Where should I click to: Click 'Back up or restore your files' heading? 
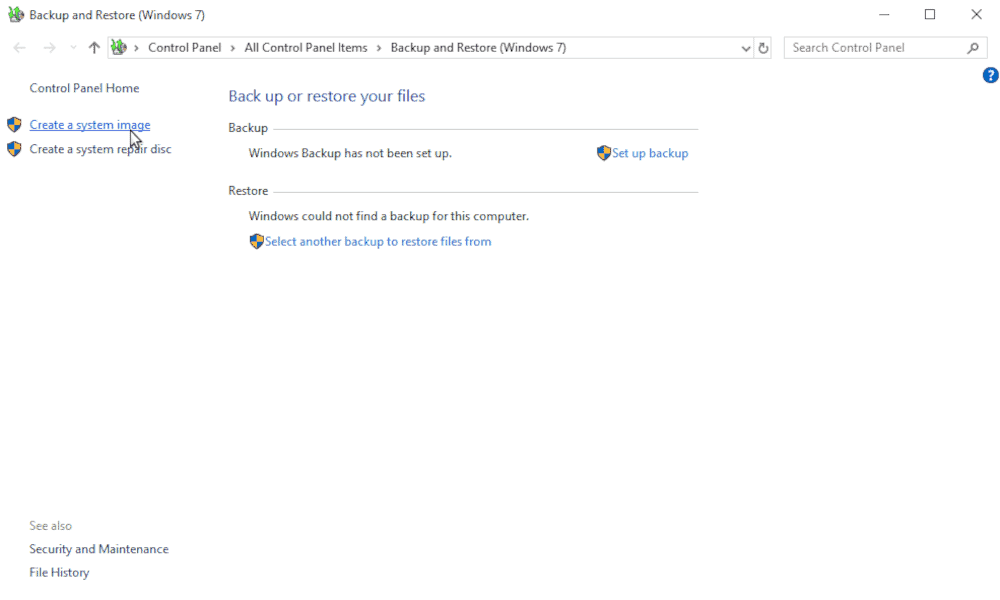pos(327,96)
